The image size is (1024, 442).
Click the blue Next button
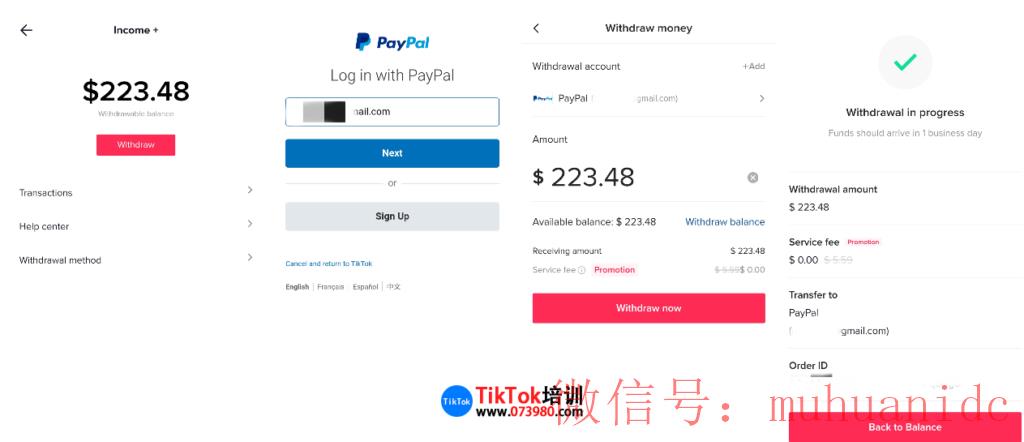pyautogui.click(x=392, y=153)
